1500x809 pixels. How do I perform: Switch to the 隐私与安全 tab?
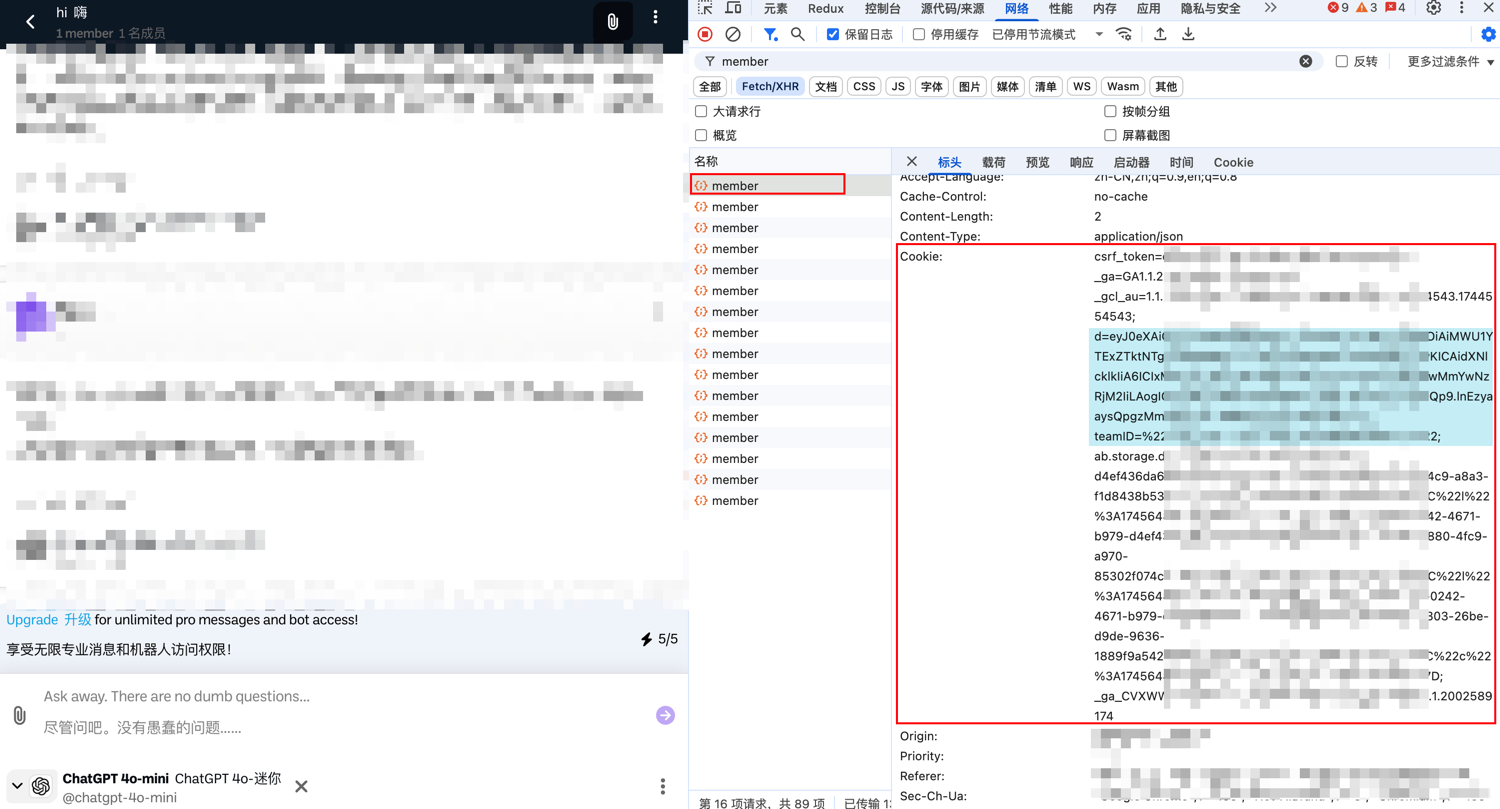click(x=1210, y=8)
